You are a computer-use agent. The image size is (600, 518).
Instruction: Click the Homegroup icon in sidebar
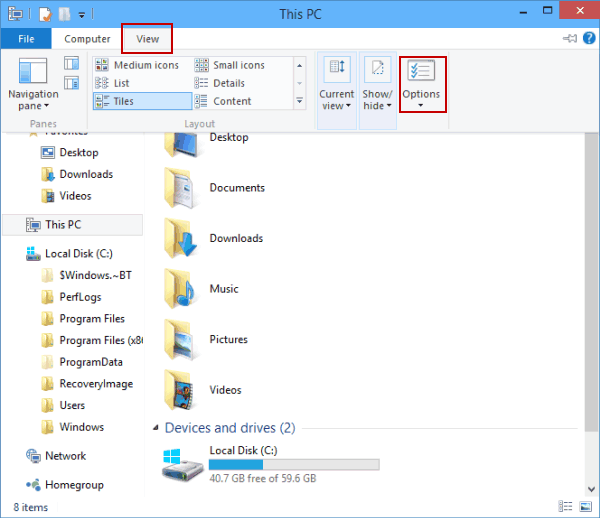pos(33,485)
